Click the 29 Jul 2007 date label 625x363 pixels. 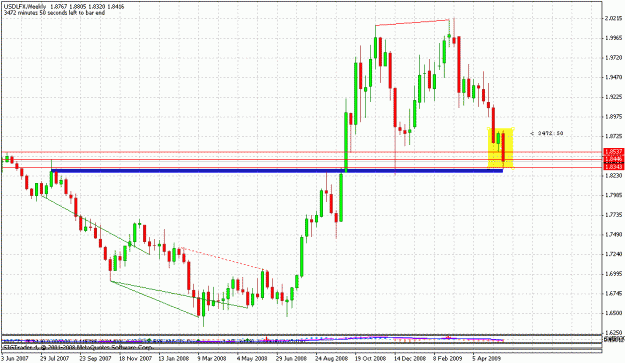pos(55,358)
